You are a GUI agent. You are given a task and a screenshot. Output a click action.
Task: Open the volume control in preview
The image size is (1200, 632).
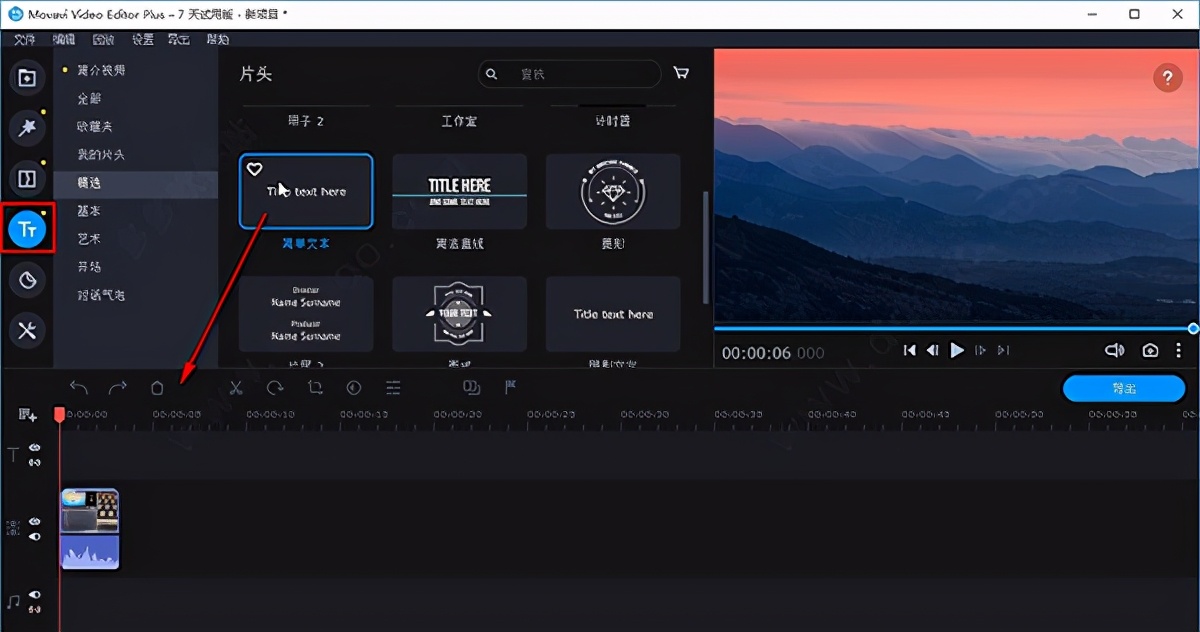click(x=1114, y=350)
